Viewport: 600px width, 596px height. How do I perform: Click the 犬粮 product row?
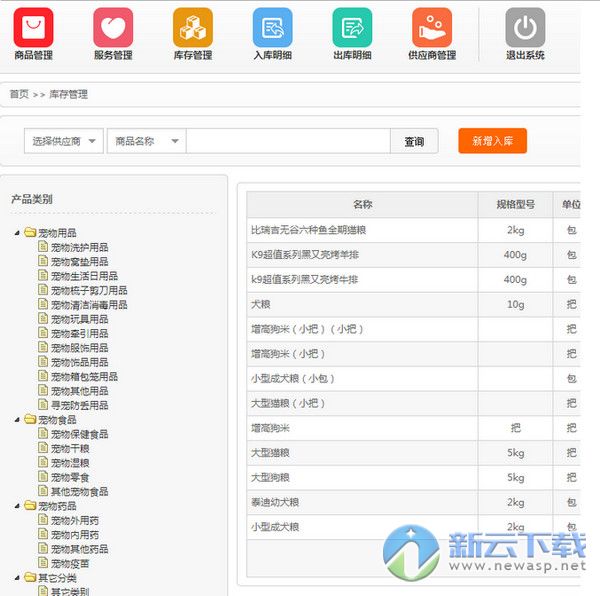(414, 305)
